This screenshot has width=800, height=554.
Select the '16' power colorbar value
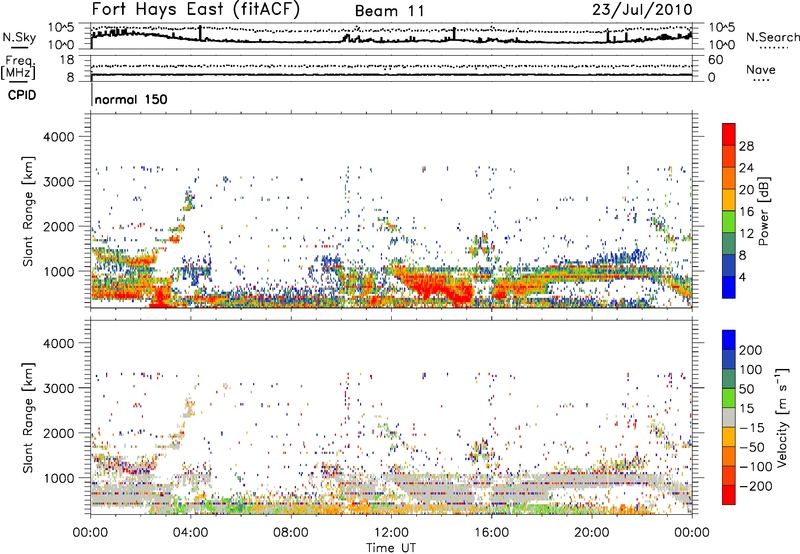746,212
